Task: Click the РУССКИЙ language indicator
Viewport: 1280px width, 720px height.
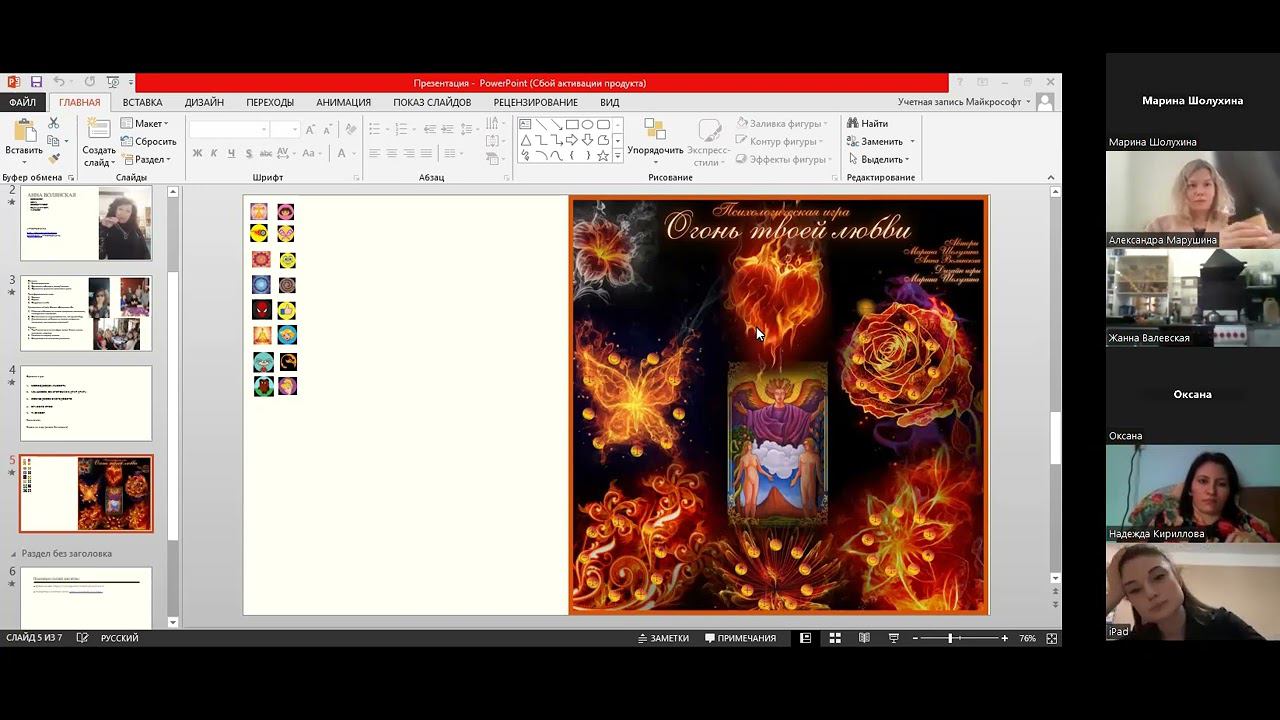Action: 119,638
